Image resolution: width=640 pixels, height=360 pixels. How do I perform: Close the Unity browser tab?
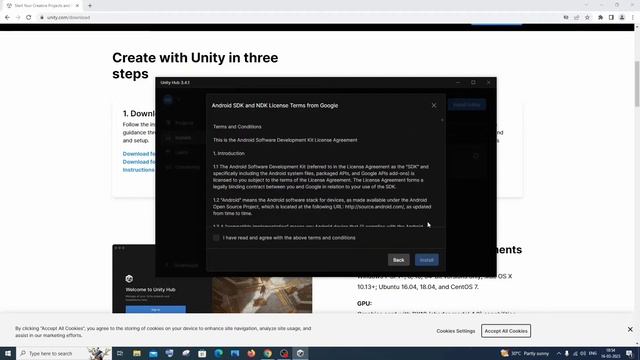point(77,6)
